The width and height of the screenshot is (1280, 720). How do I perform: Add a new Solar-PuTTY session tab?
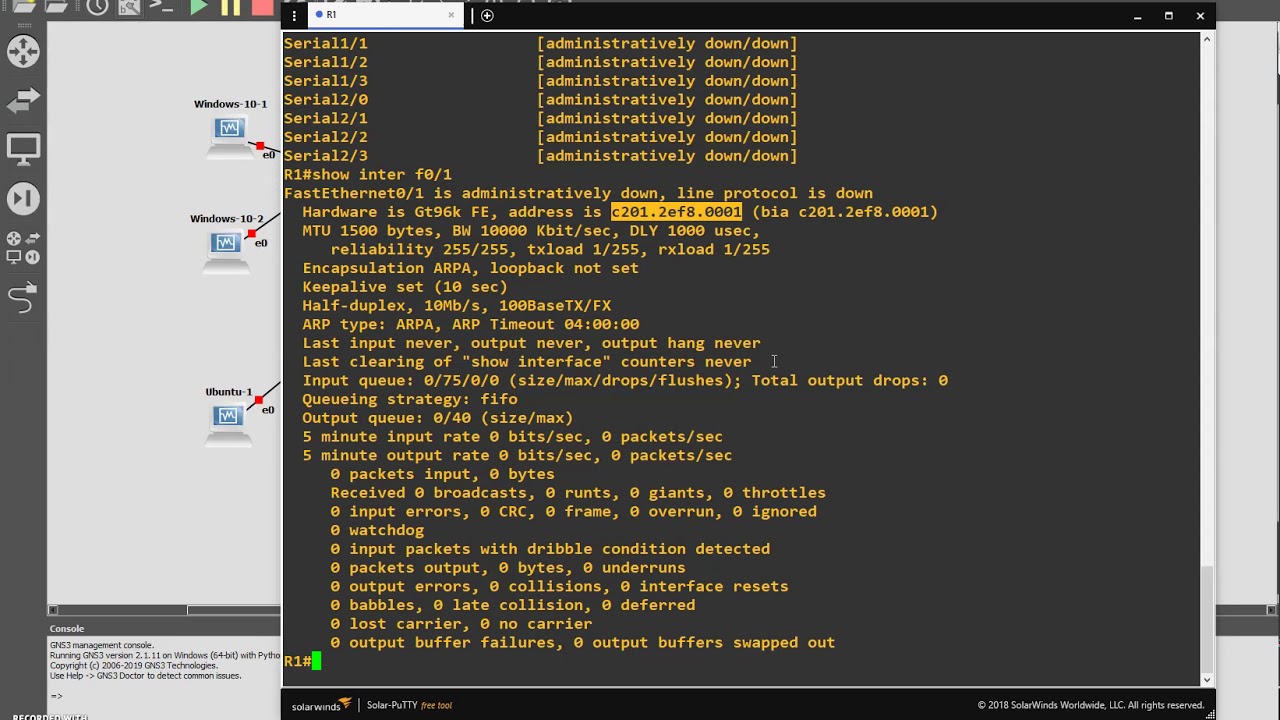tap(487, 15)
